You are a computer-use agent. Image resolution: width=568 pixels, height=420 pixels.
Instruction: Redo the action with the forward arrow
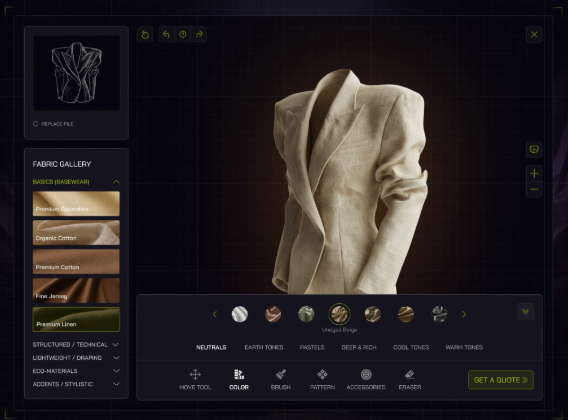[199, 34]
